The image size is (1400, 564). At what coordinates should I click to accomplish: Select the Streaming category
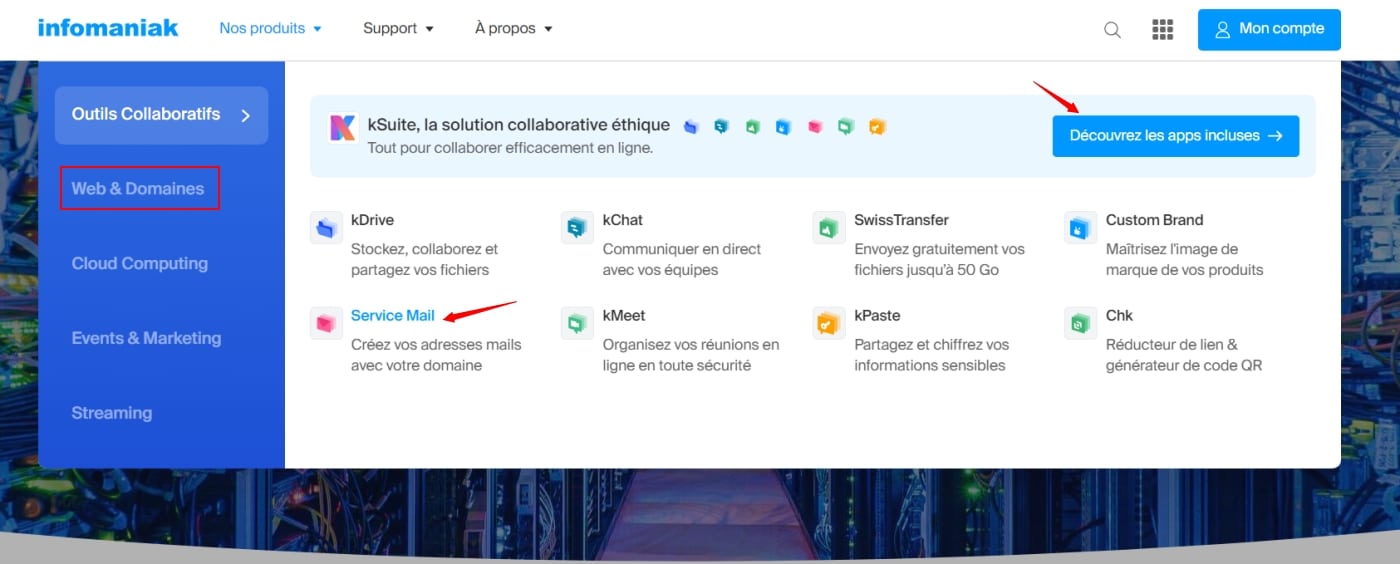coord(112,413)
